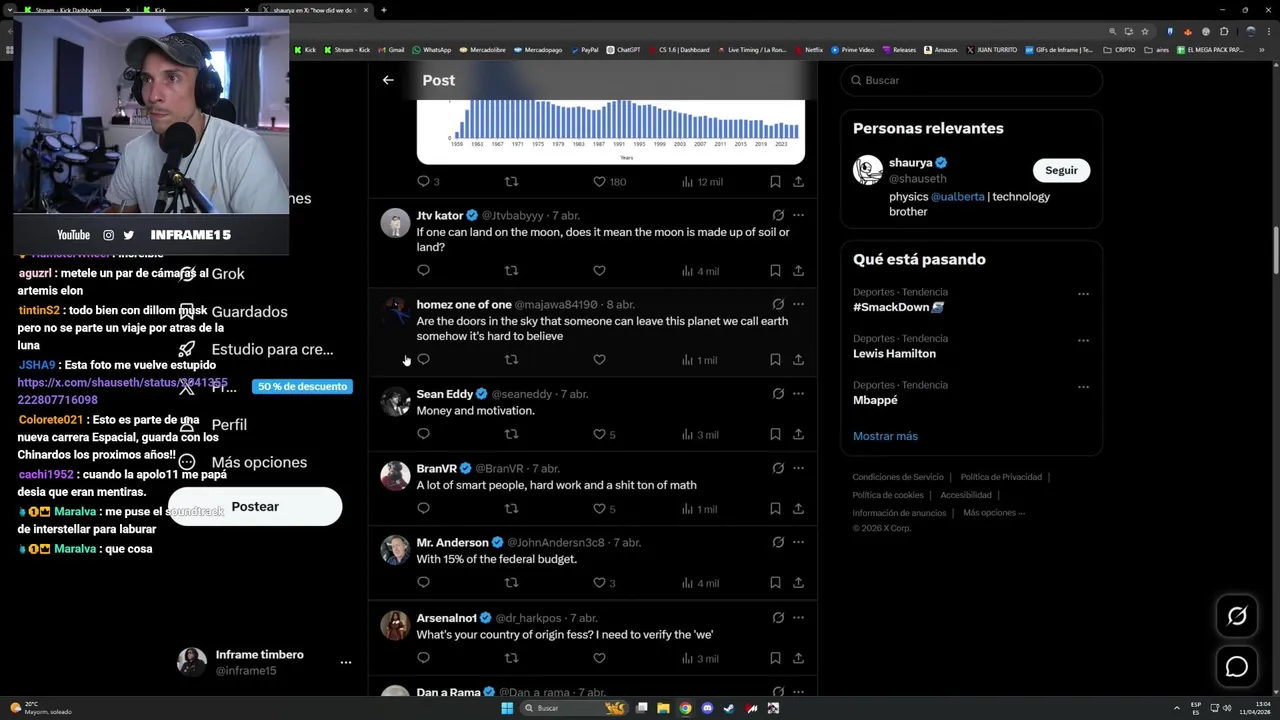Open Grok actions on Jtv kator's comment
The height and width of the screenshot is (720, 1280).
[778, 215]
